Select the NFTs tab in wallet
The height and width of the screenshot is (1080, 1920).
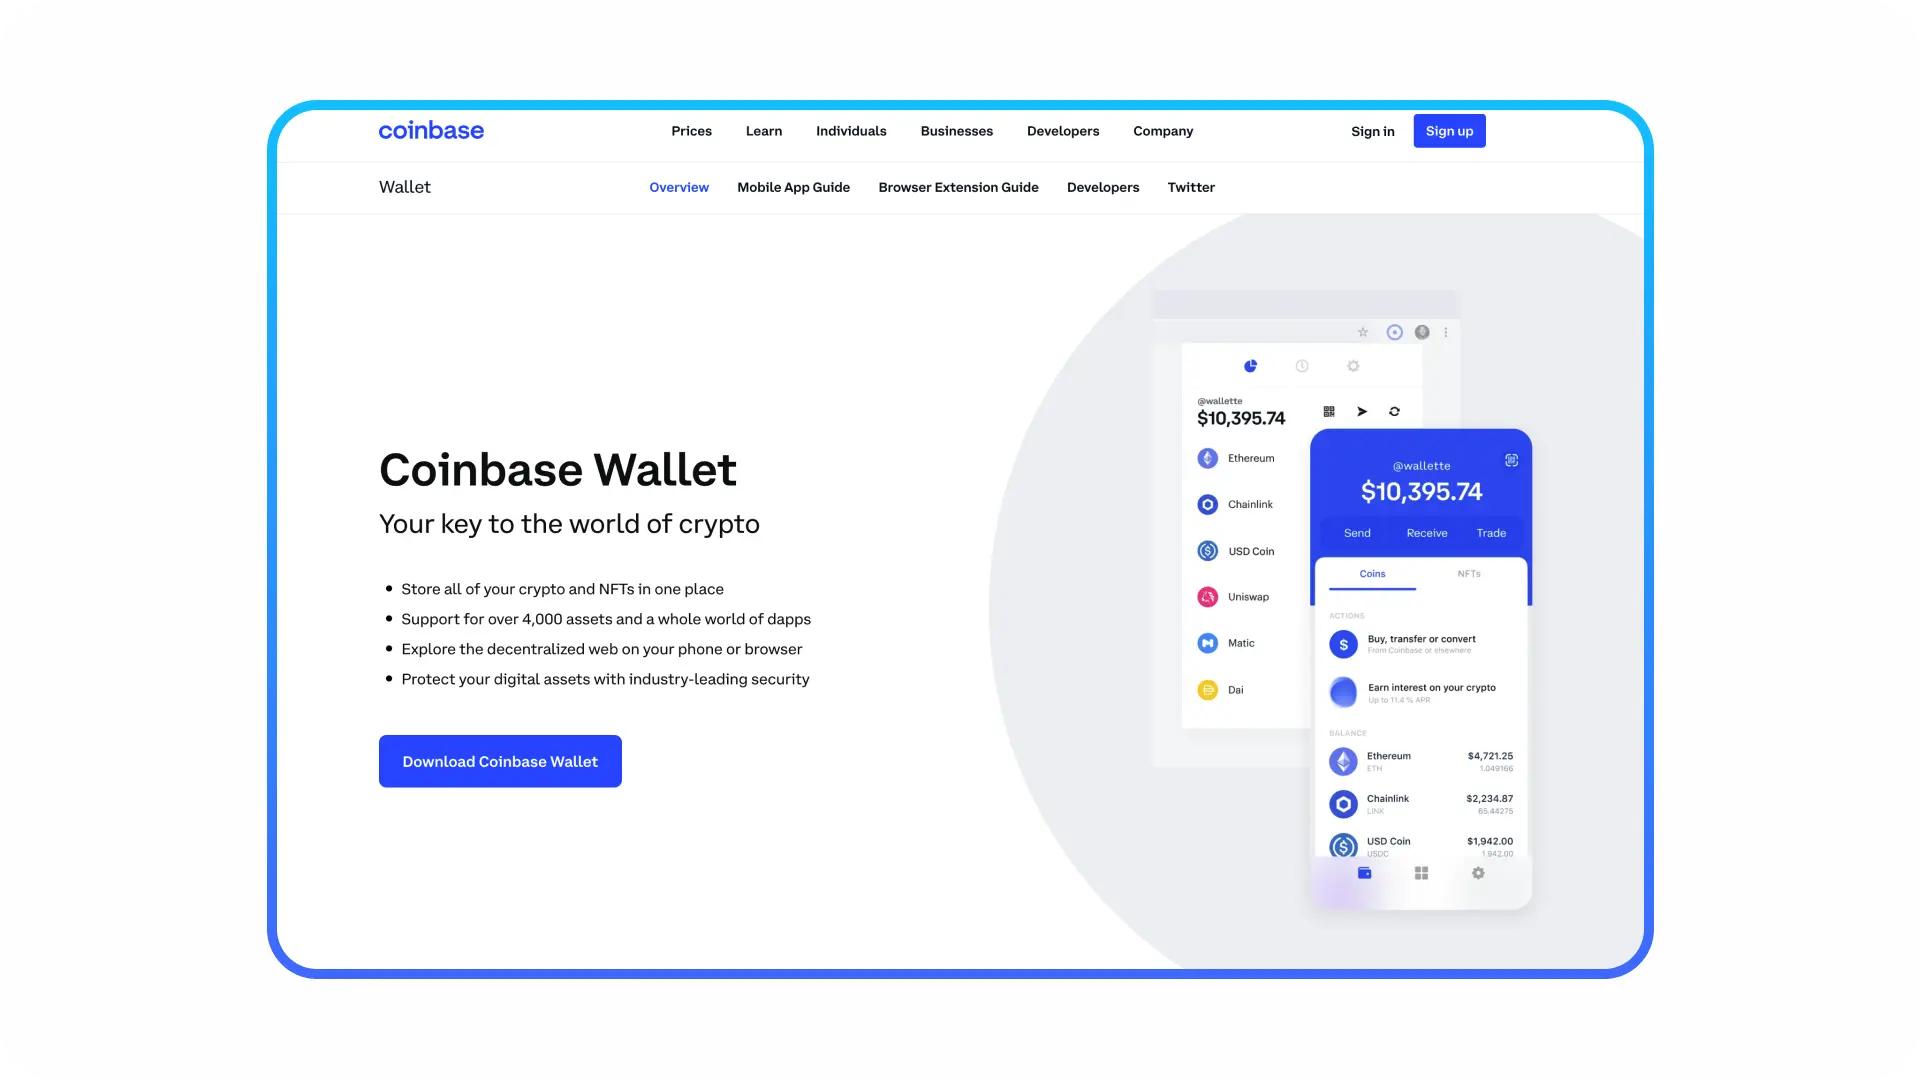click(x=1469, y=574)
